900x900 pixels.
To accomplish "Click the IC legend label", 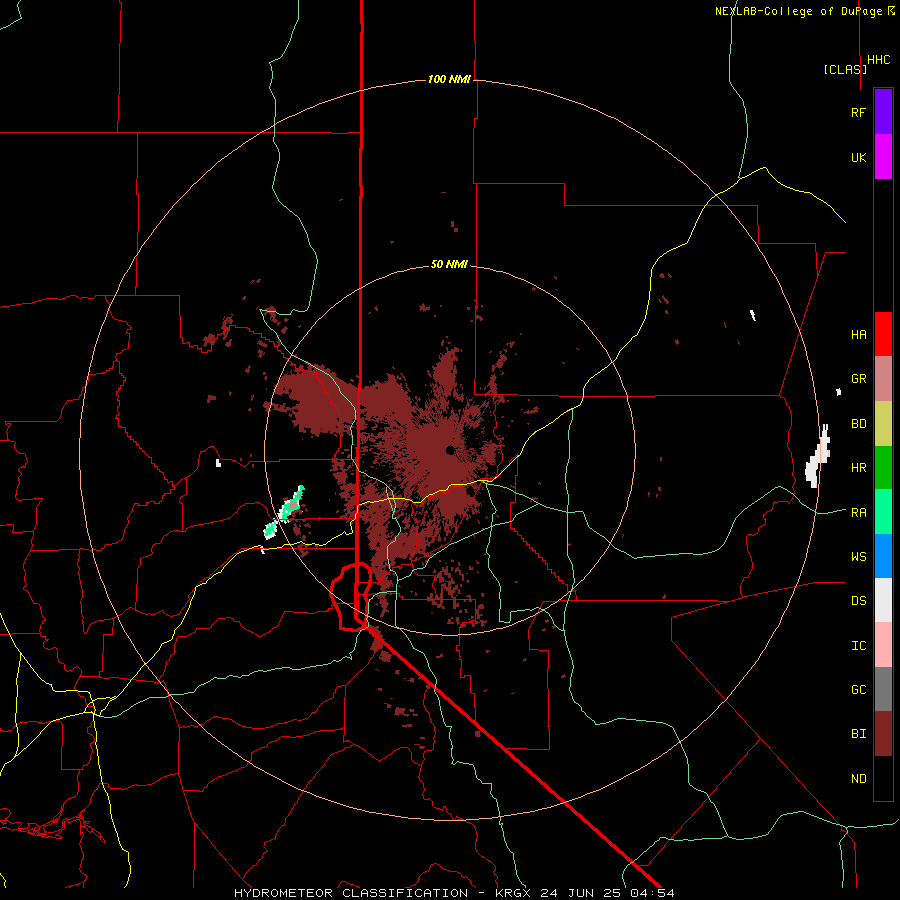I will click(x=858, y=646).
